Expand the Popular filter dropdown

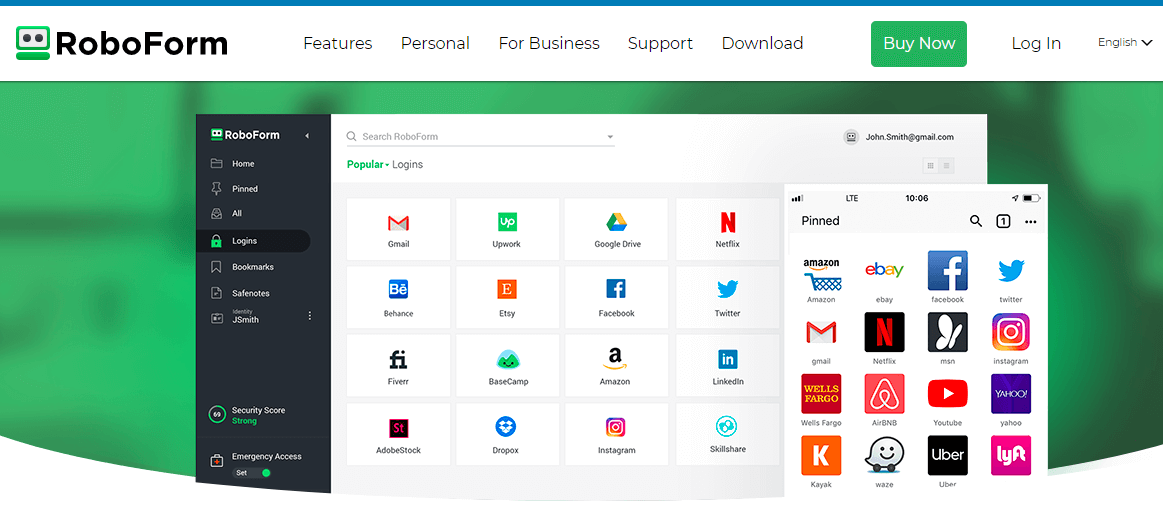point(368,165)
